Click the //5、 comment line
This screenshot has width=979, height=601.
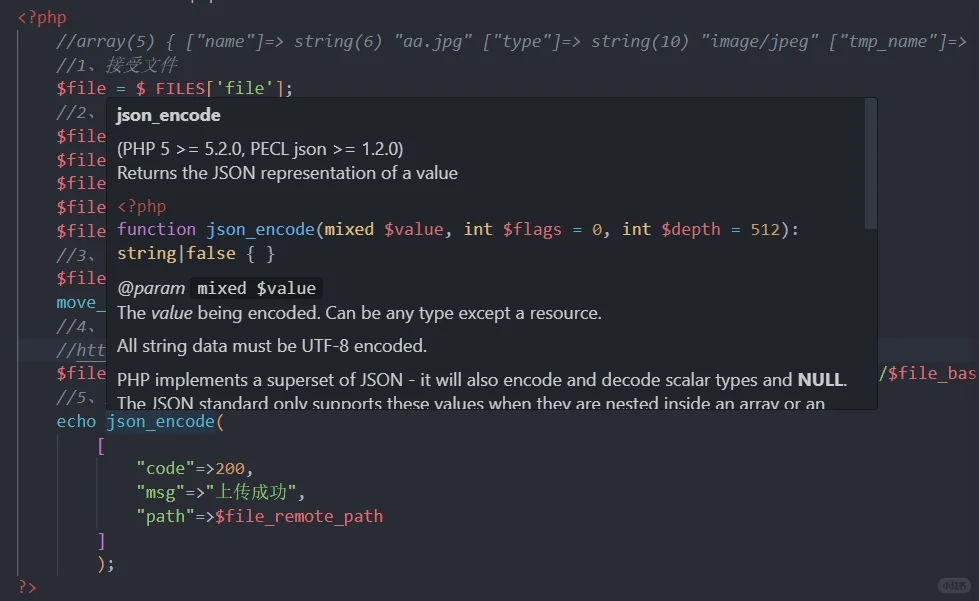tap(76, 398)
